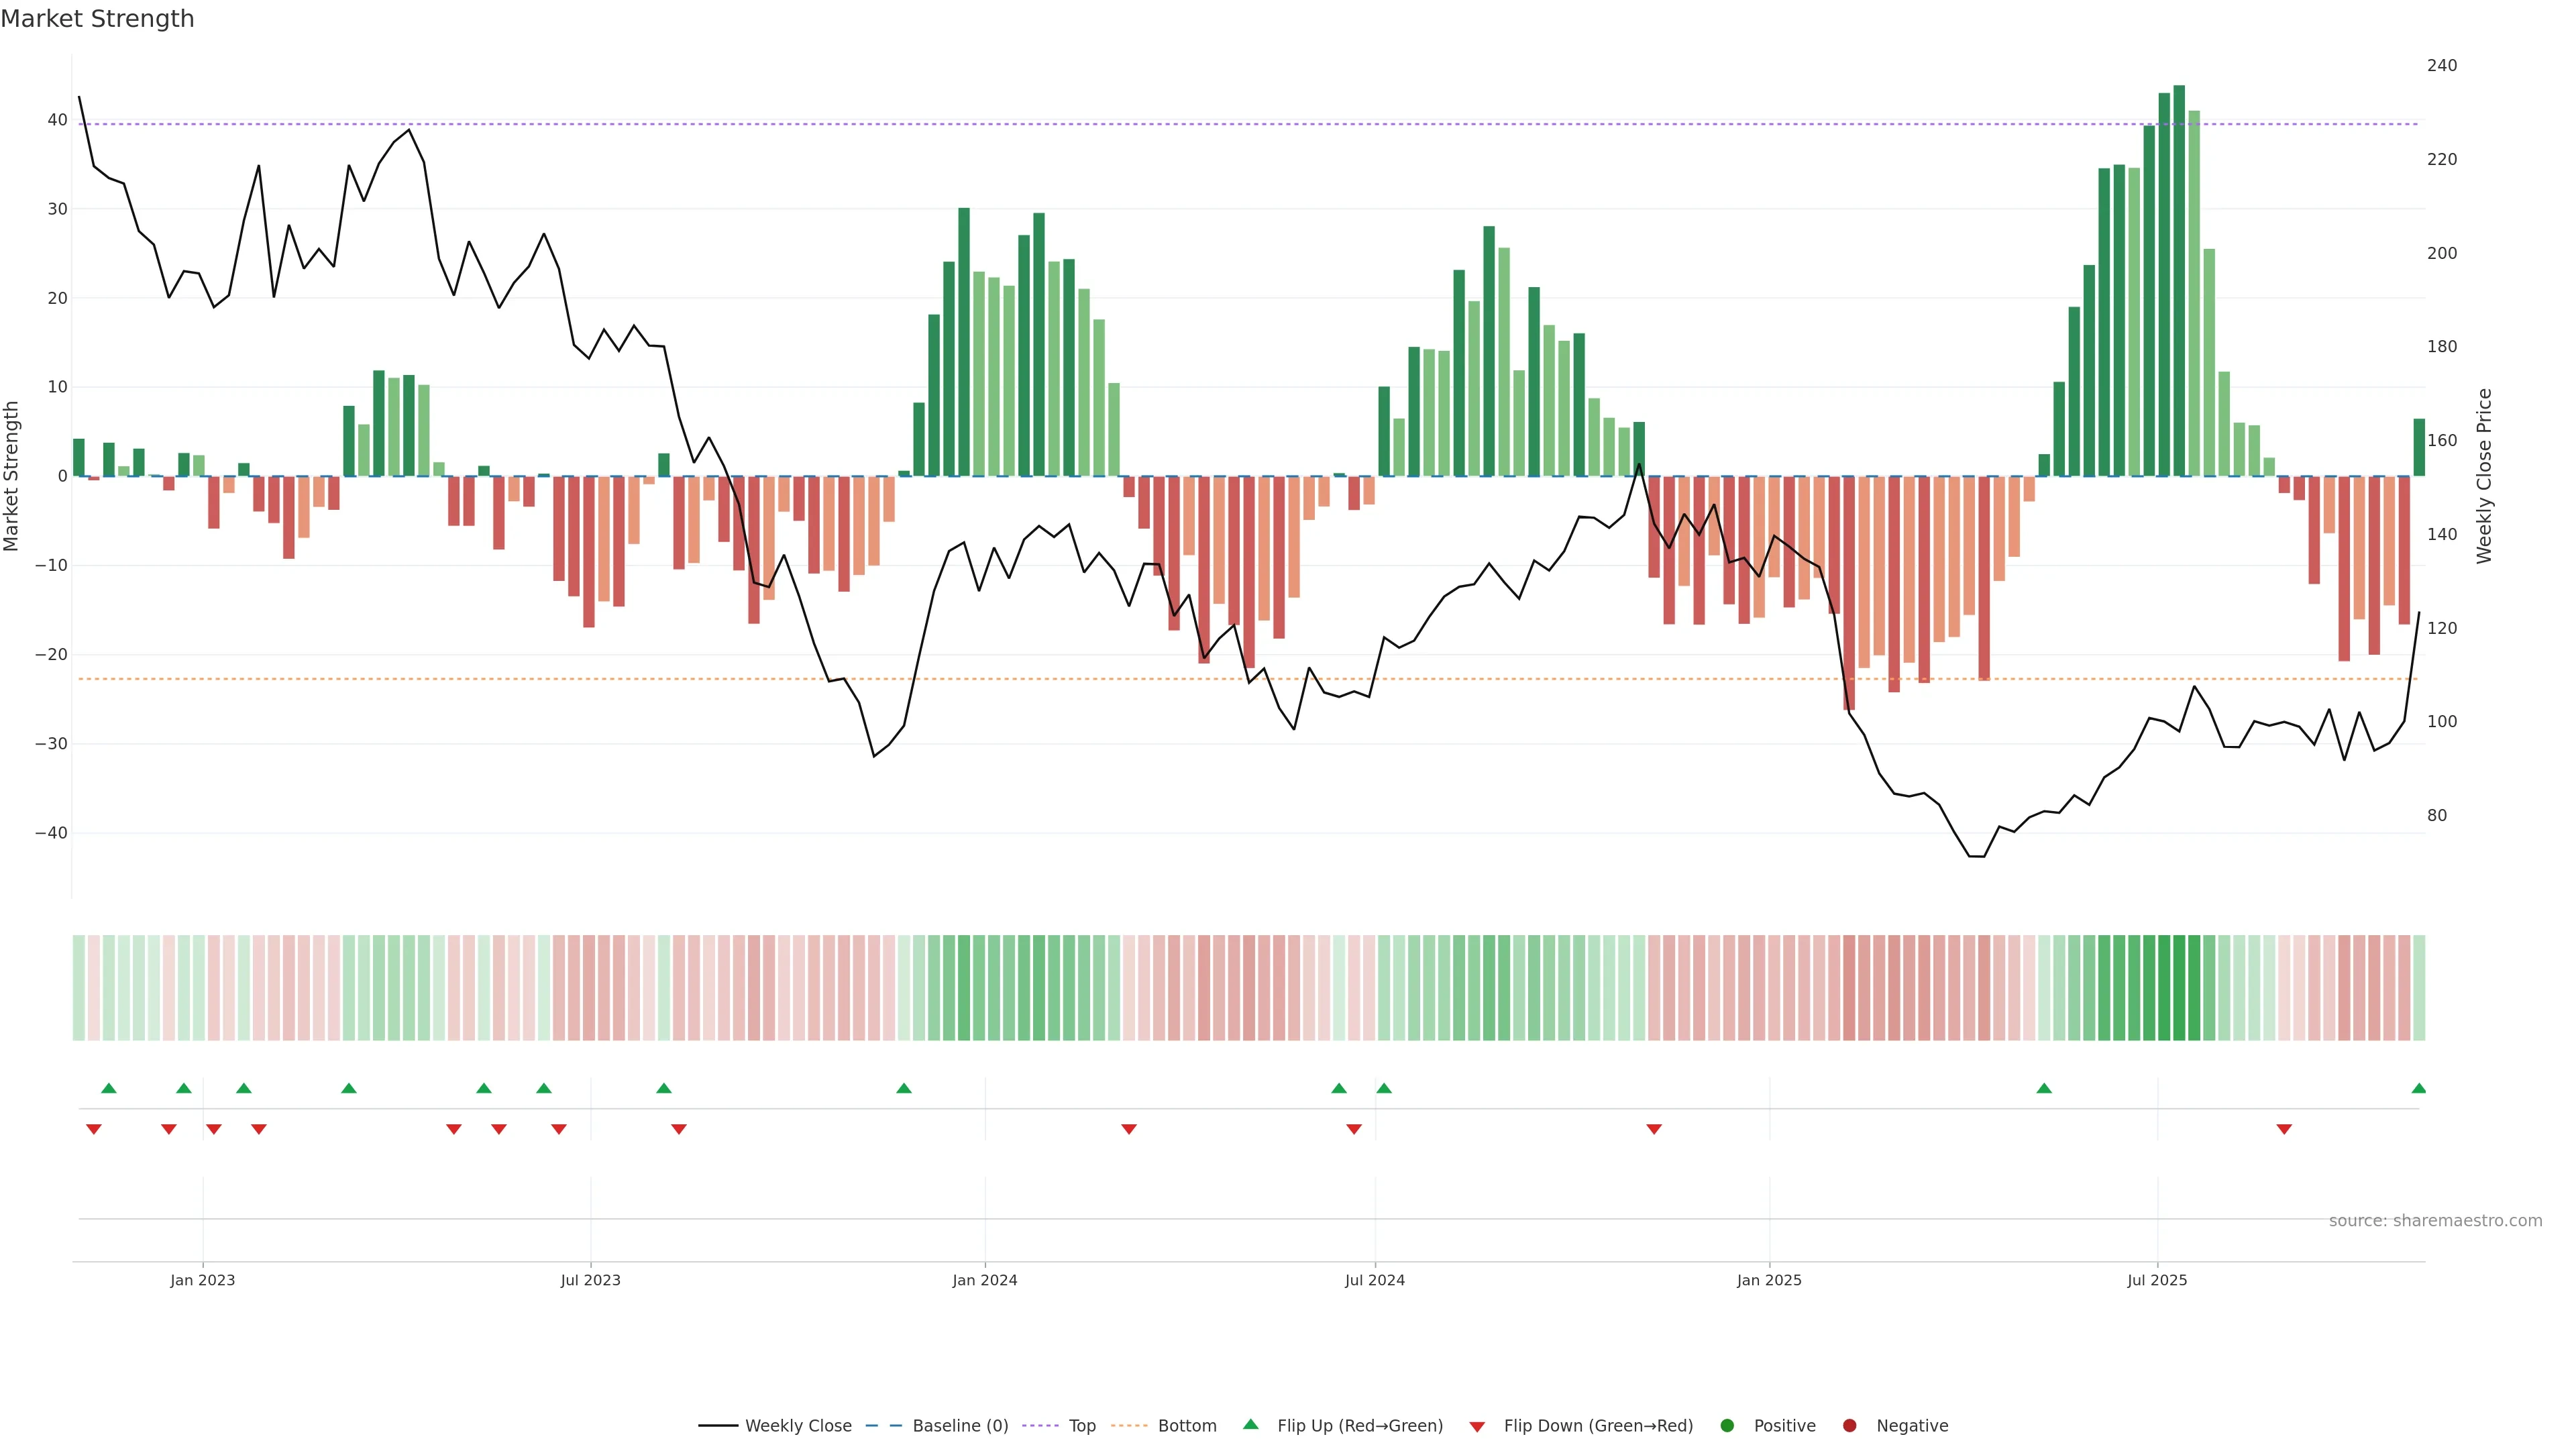This screenshot has width=2576, height=1449.
Task: Click the rightmost green strength bar
Action: [x=2418, y=447]
